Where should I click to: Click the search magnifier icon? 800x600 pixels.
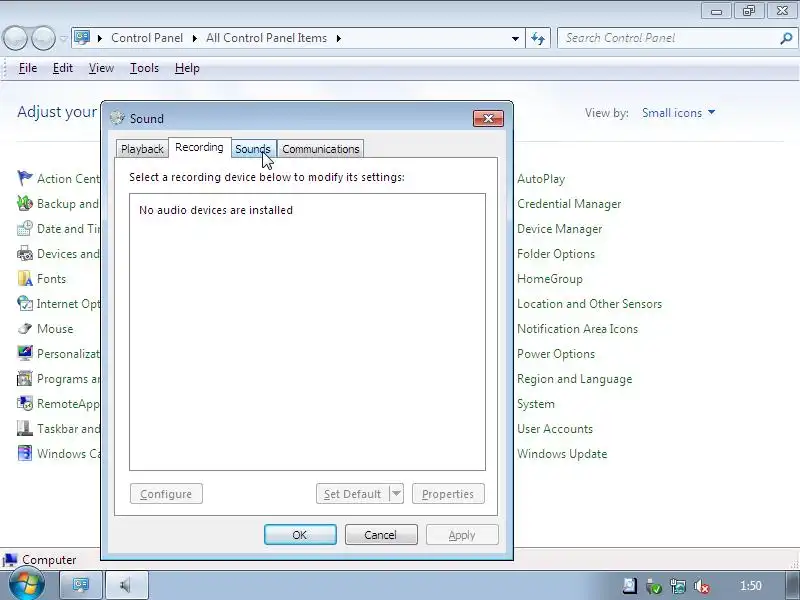(786, 38)
